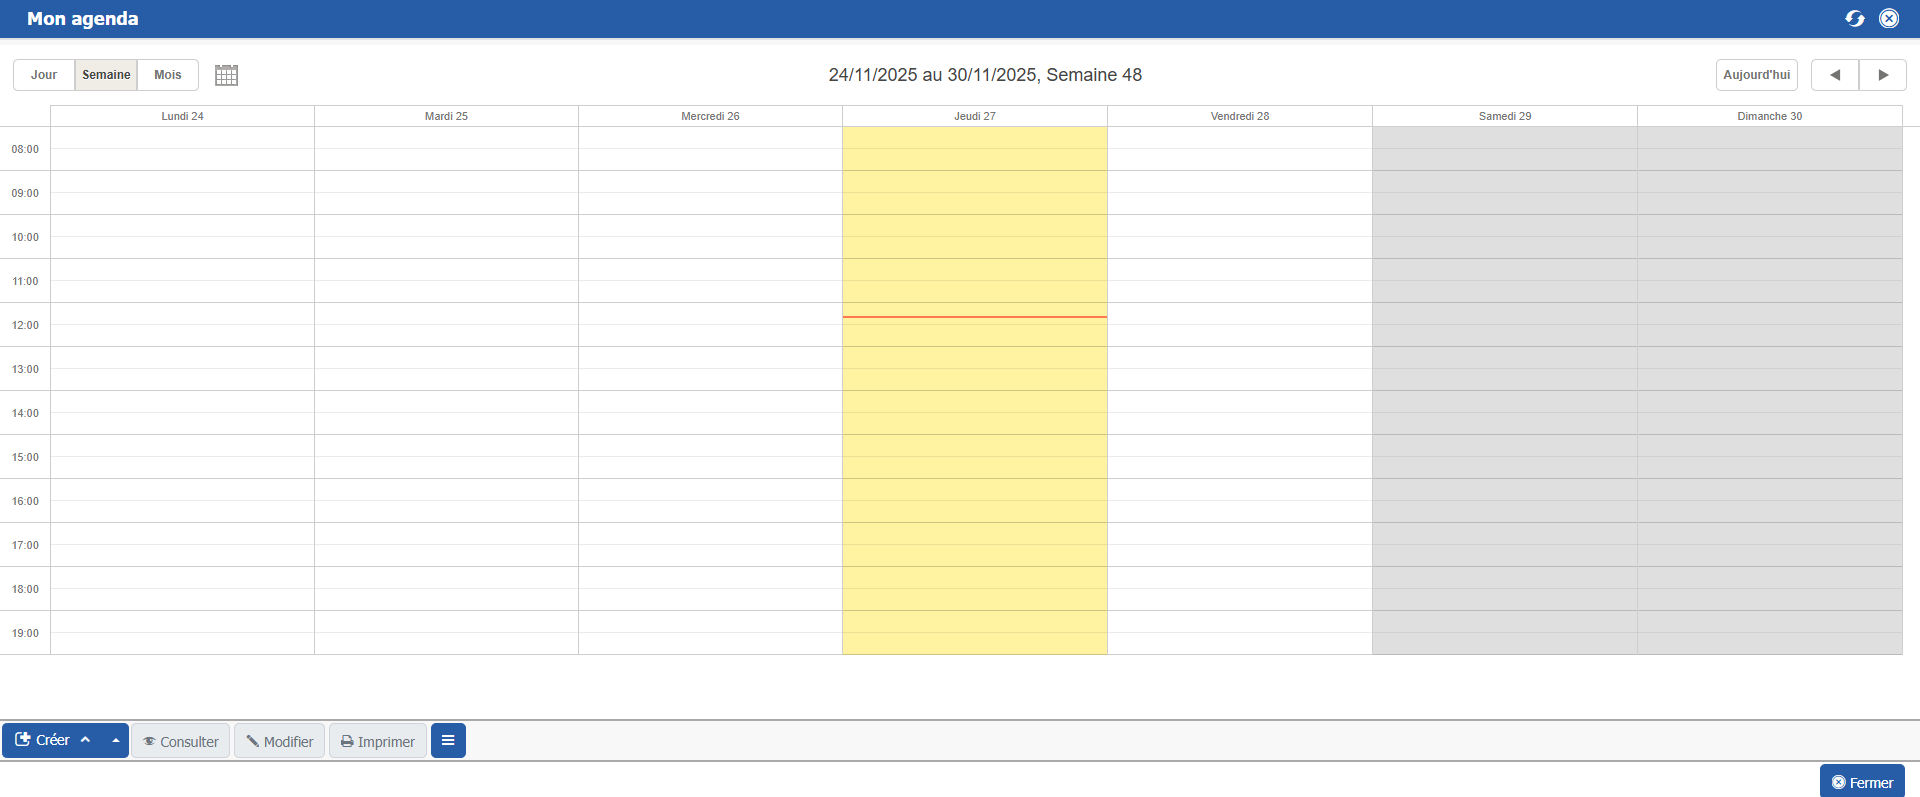1920x797 pixels.
Task: Click the red current-time line on Jeudi
Action: click(974, 317)
